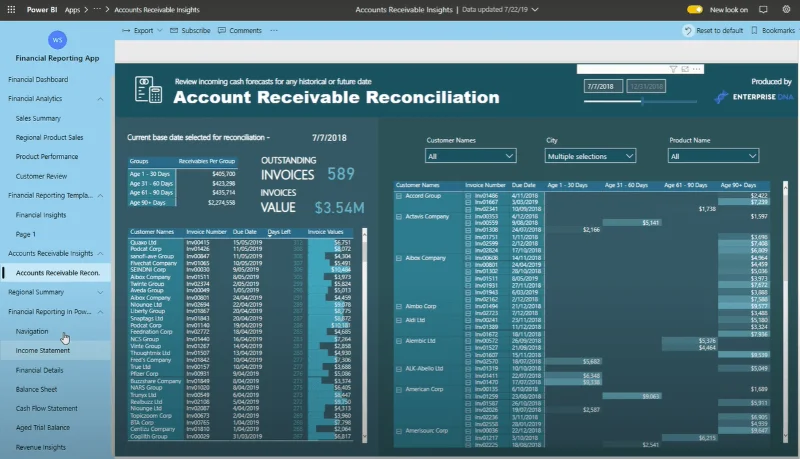Click the 12/31/2018 end date field
This screenshot has height=459, width=800.
(x=646, y=86)
